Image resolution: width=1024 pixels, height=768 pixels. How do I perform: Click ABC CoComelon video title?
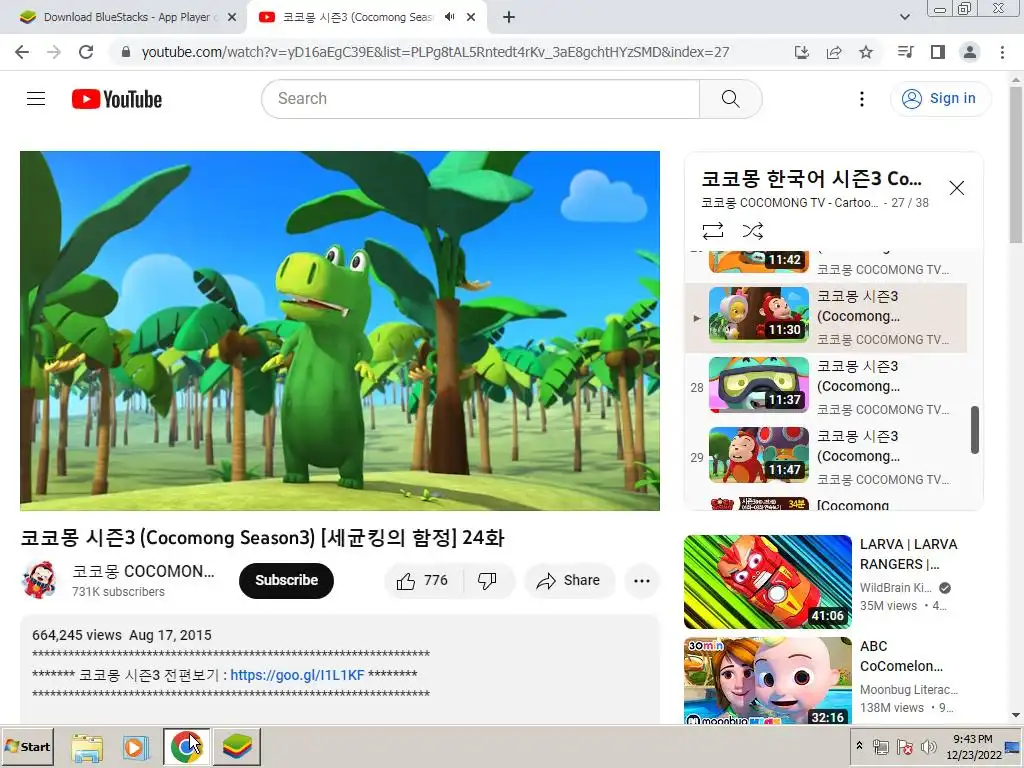click(901, 656)
